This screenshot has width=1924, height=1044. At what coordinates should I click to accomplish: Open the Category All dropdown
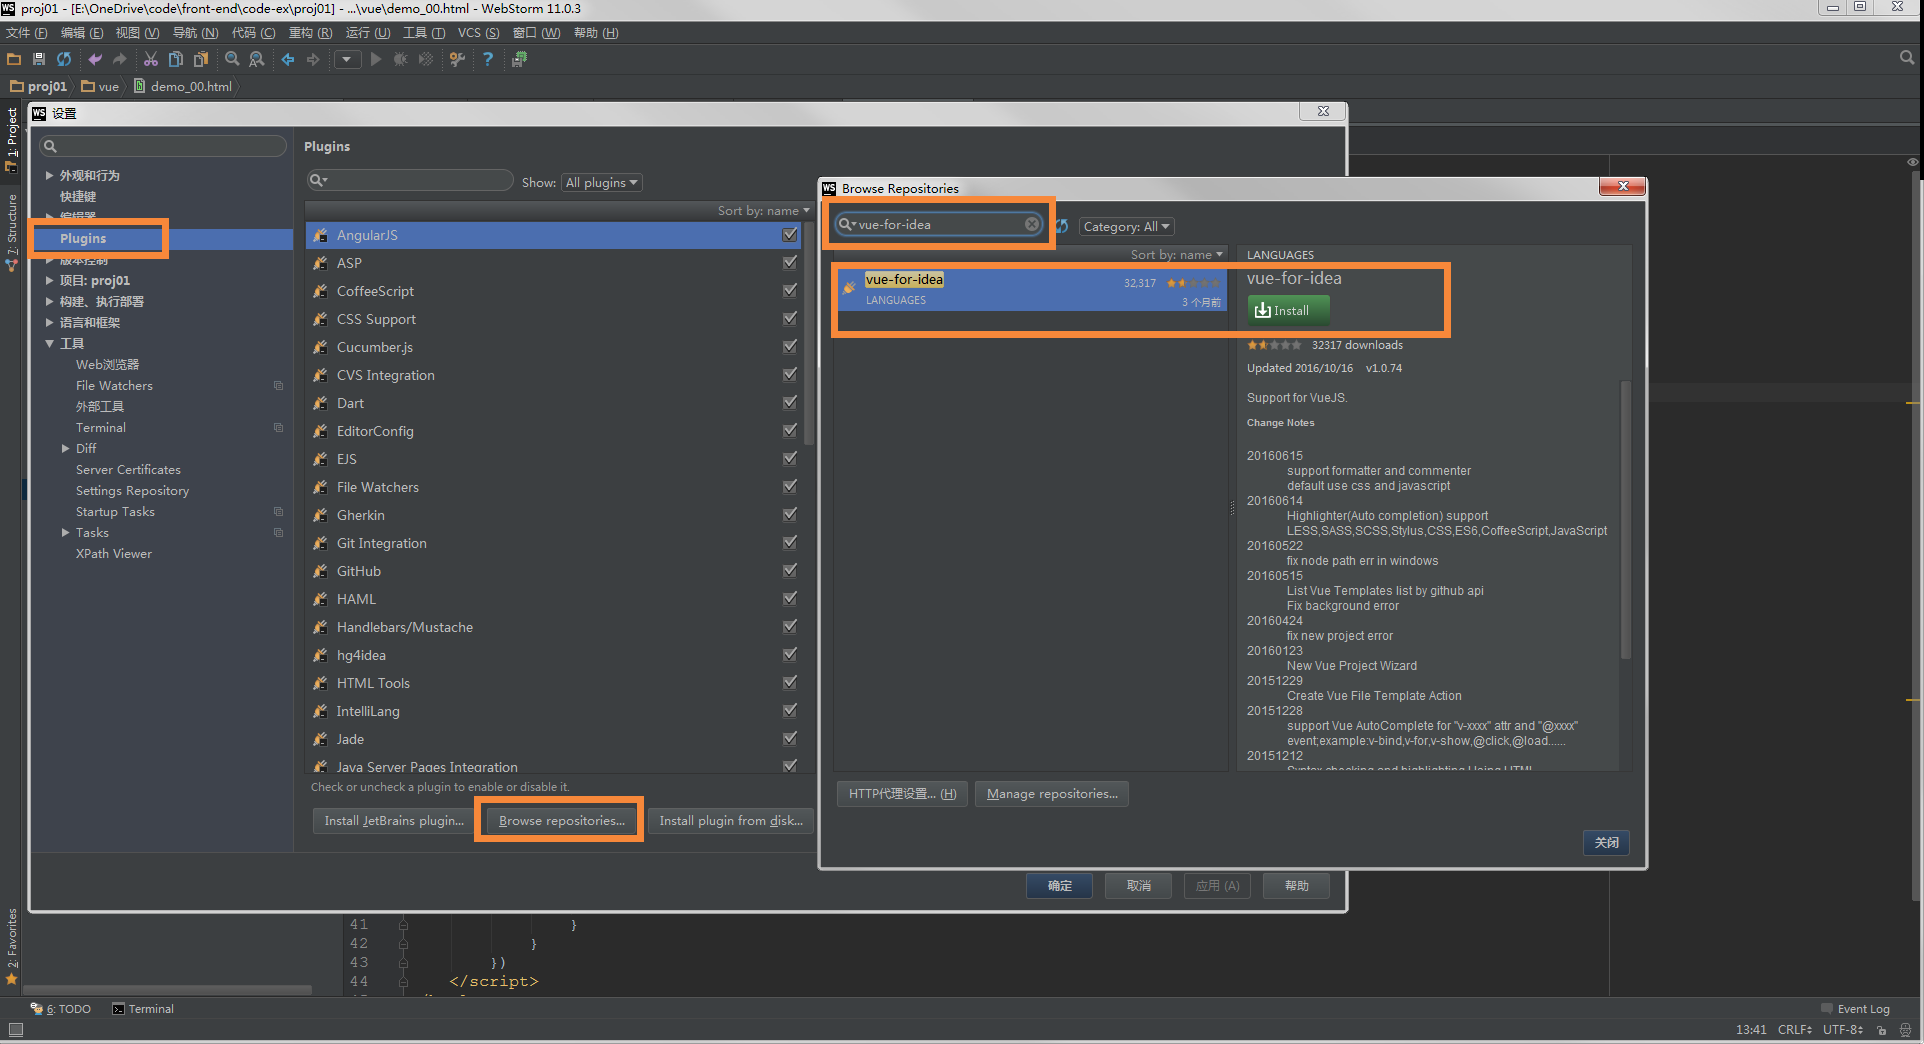click(1126, 227)
